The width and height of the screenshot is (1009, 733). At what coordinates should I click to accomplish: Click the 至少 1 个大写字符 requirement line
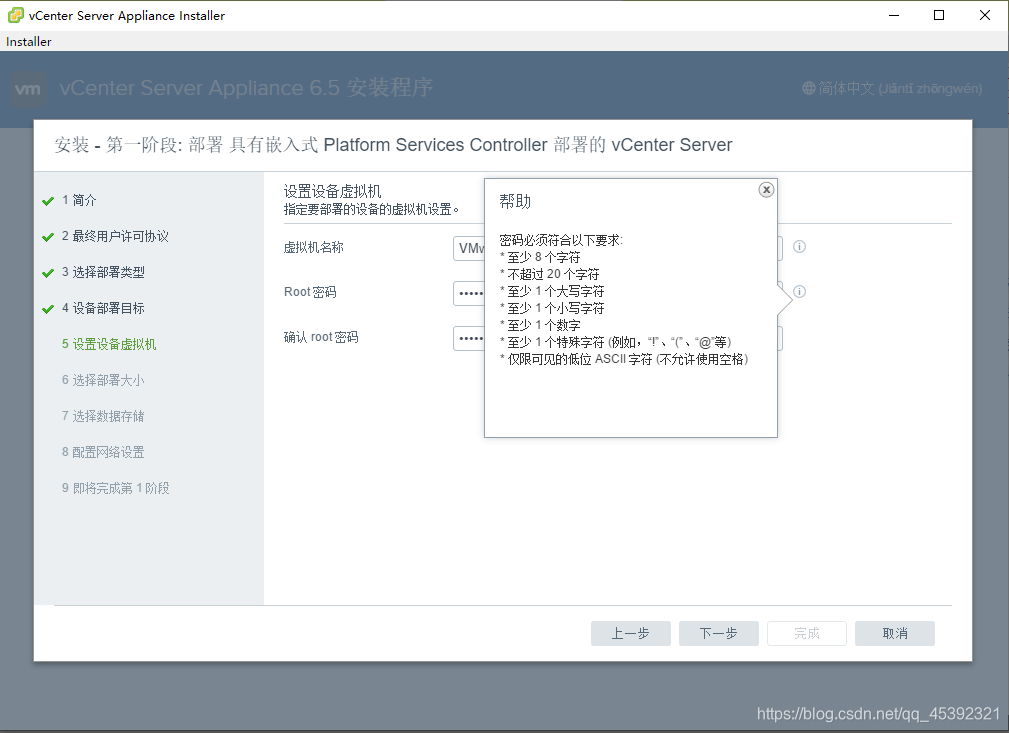[x=552, y=292]
